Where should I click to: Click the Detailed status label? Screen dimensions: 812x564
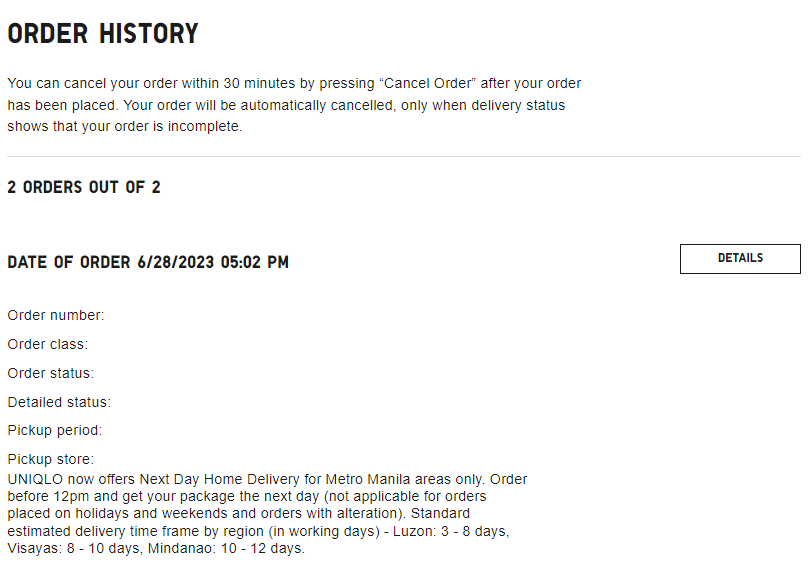(x=59, y=402)
